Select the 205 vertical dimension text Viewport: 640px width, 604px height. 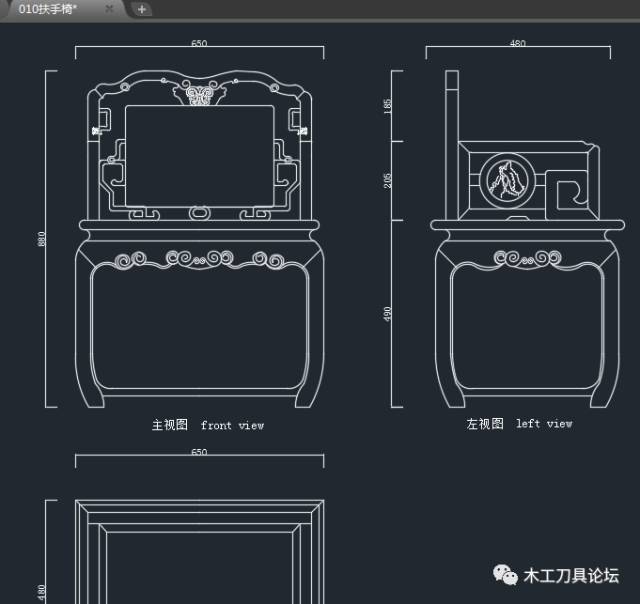pyautogui.click(x=387, y=181)
